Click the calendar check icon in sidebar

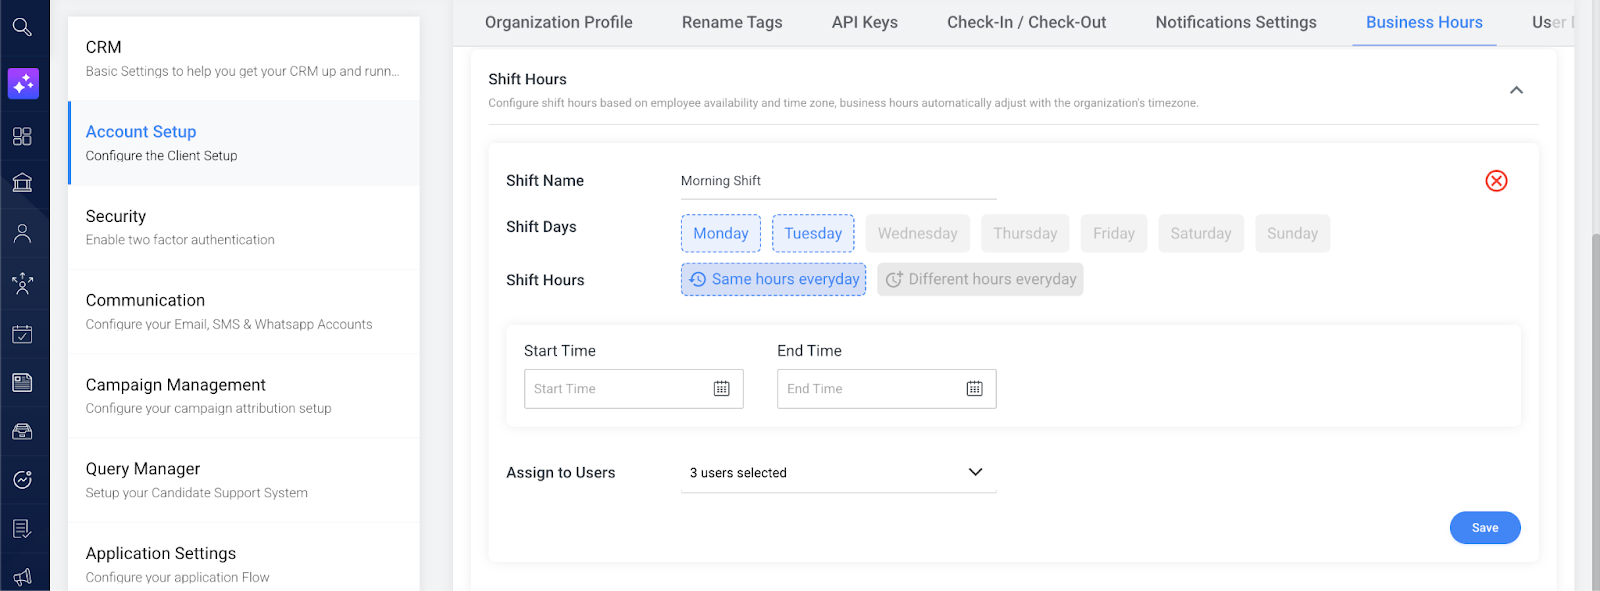pos(22,334)
